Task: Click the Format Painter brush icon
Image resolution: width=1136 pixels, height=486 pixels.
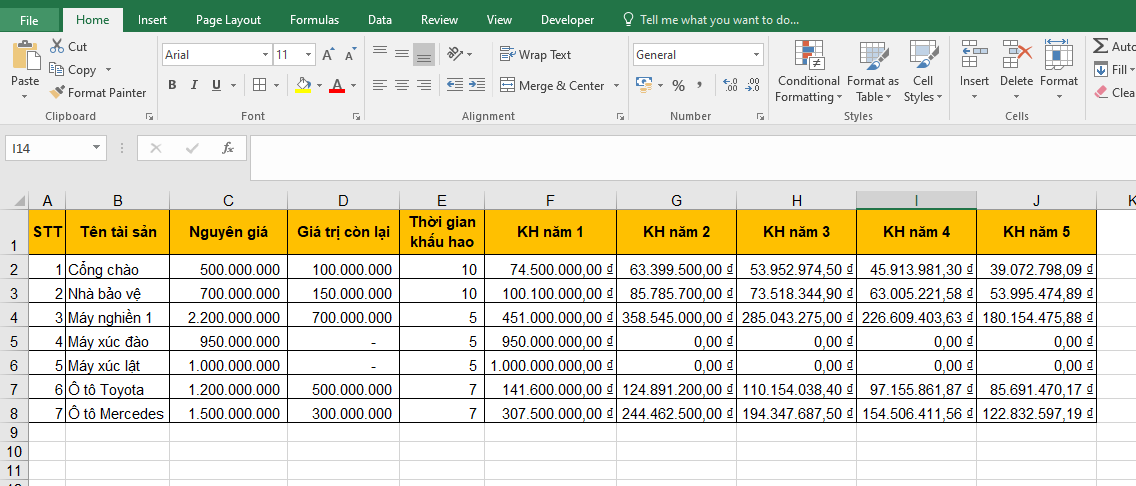Action: [x=58, y=93]
